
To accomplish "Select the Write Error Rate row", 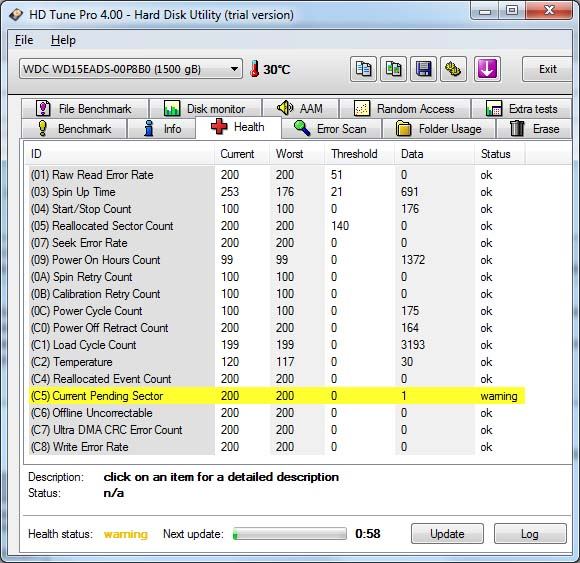I will pos(277,447).
